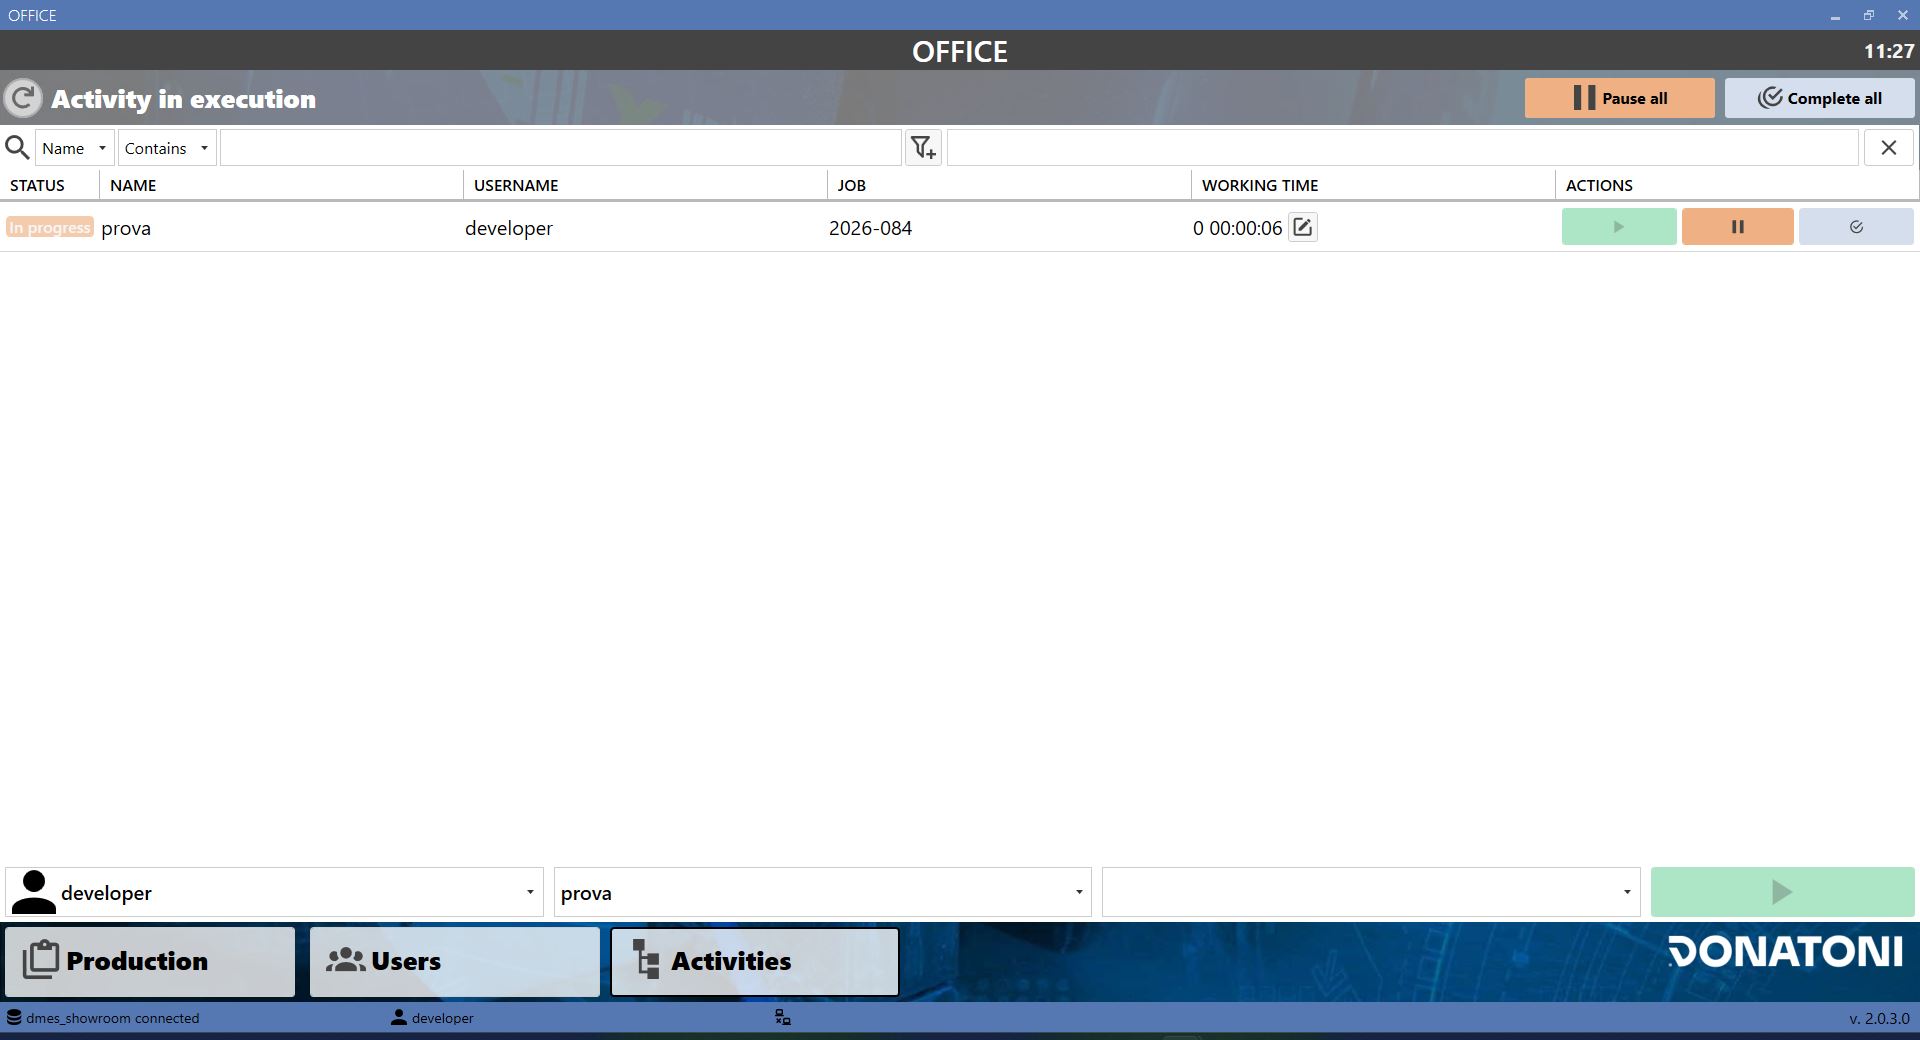Click the In progress status badge
The image size is (1920, 1040).
50,227
